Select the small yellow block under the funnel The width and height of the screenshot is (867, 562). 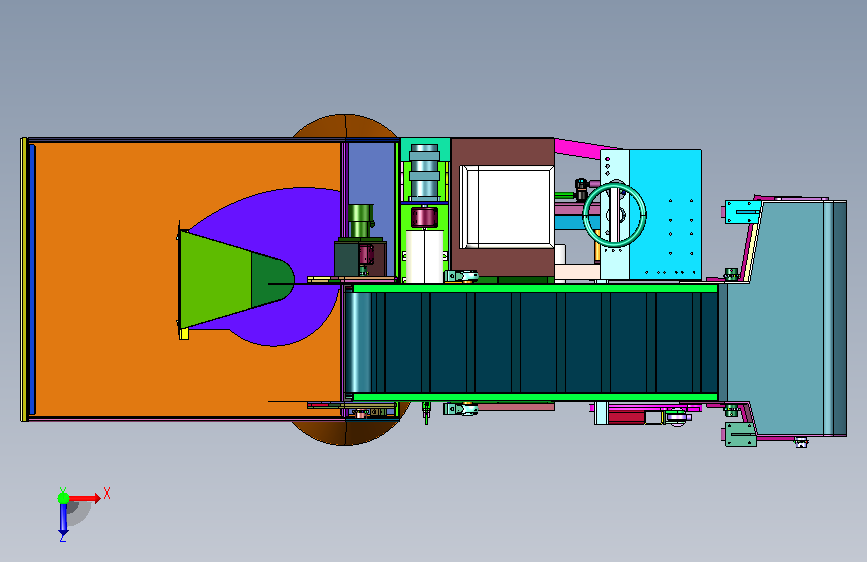(184, 334)
